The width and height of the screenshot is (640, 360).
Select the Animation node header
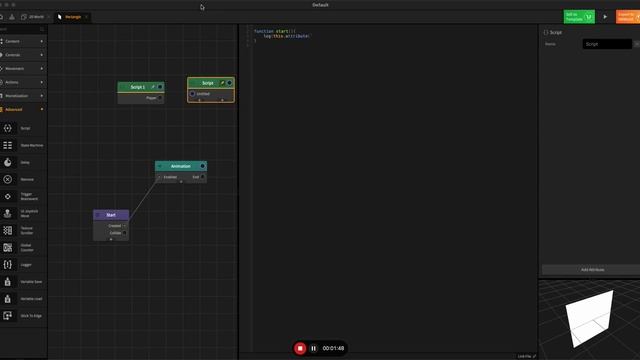181,166
